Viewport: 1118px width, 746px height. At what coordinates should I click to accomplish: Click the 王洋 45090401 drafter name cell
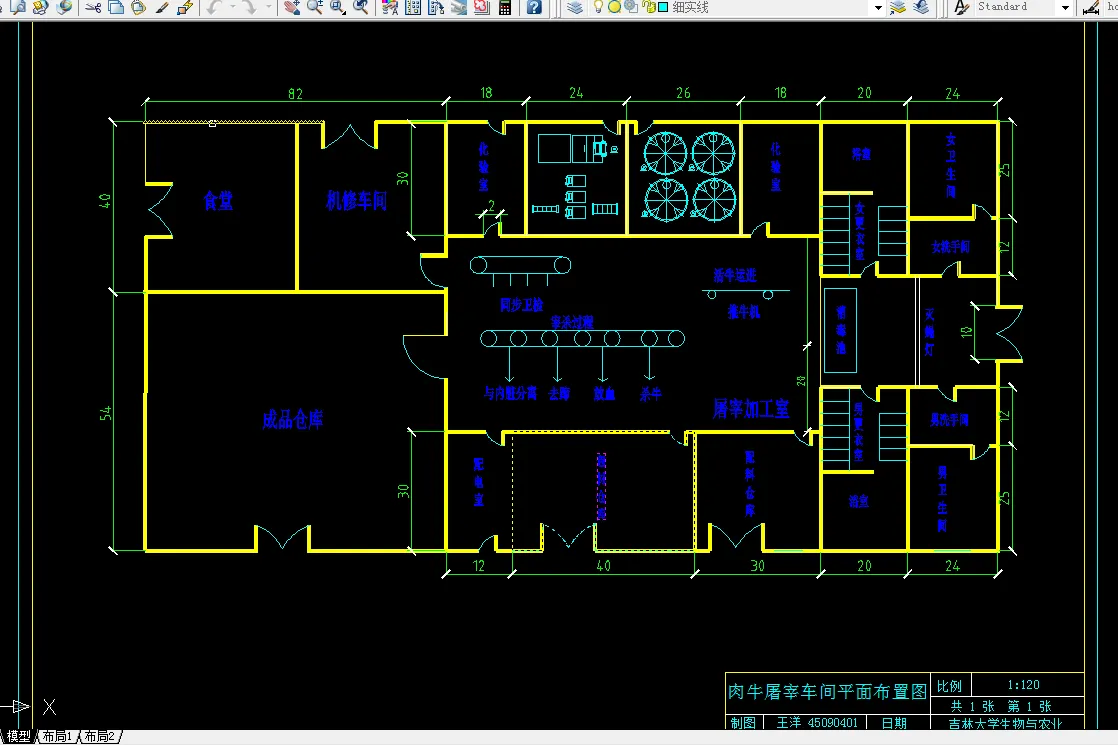pos(817,722)
